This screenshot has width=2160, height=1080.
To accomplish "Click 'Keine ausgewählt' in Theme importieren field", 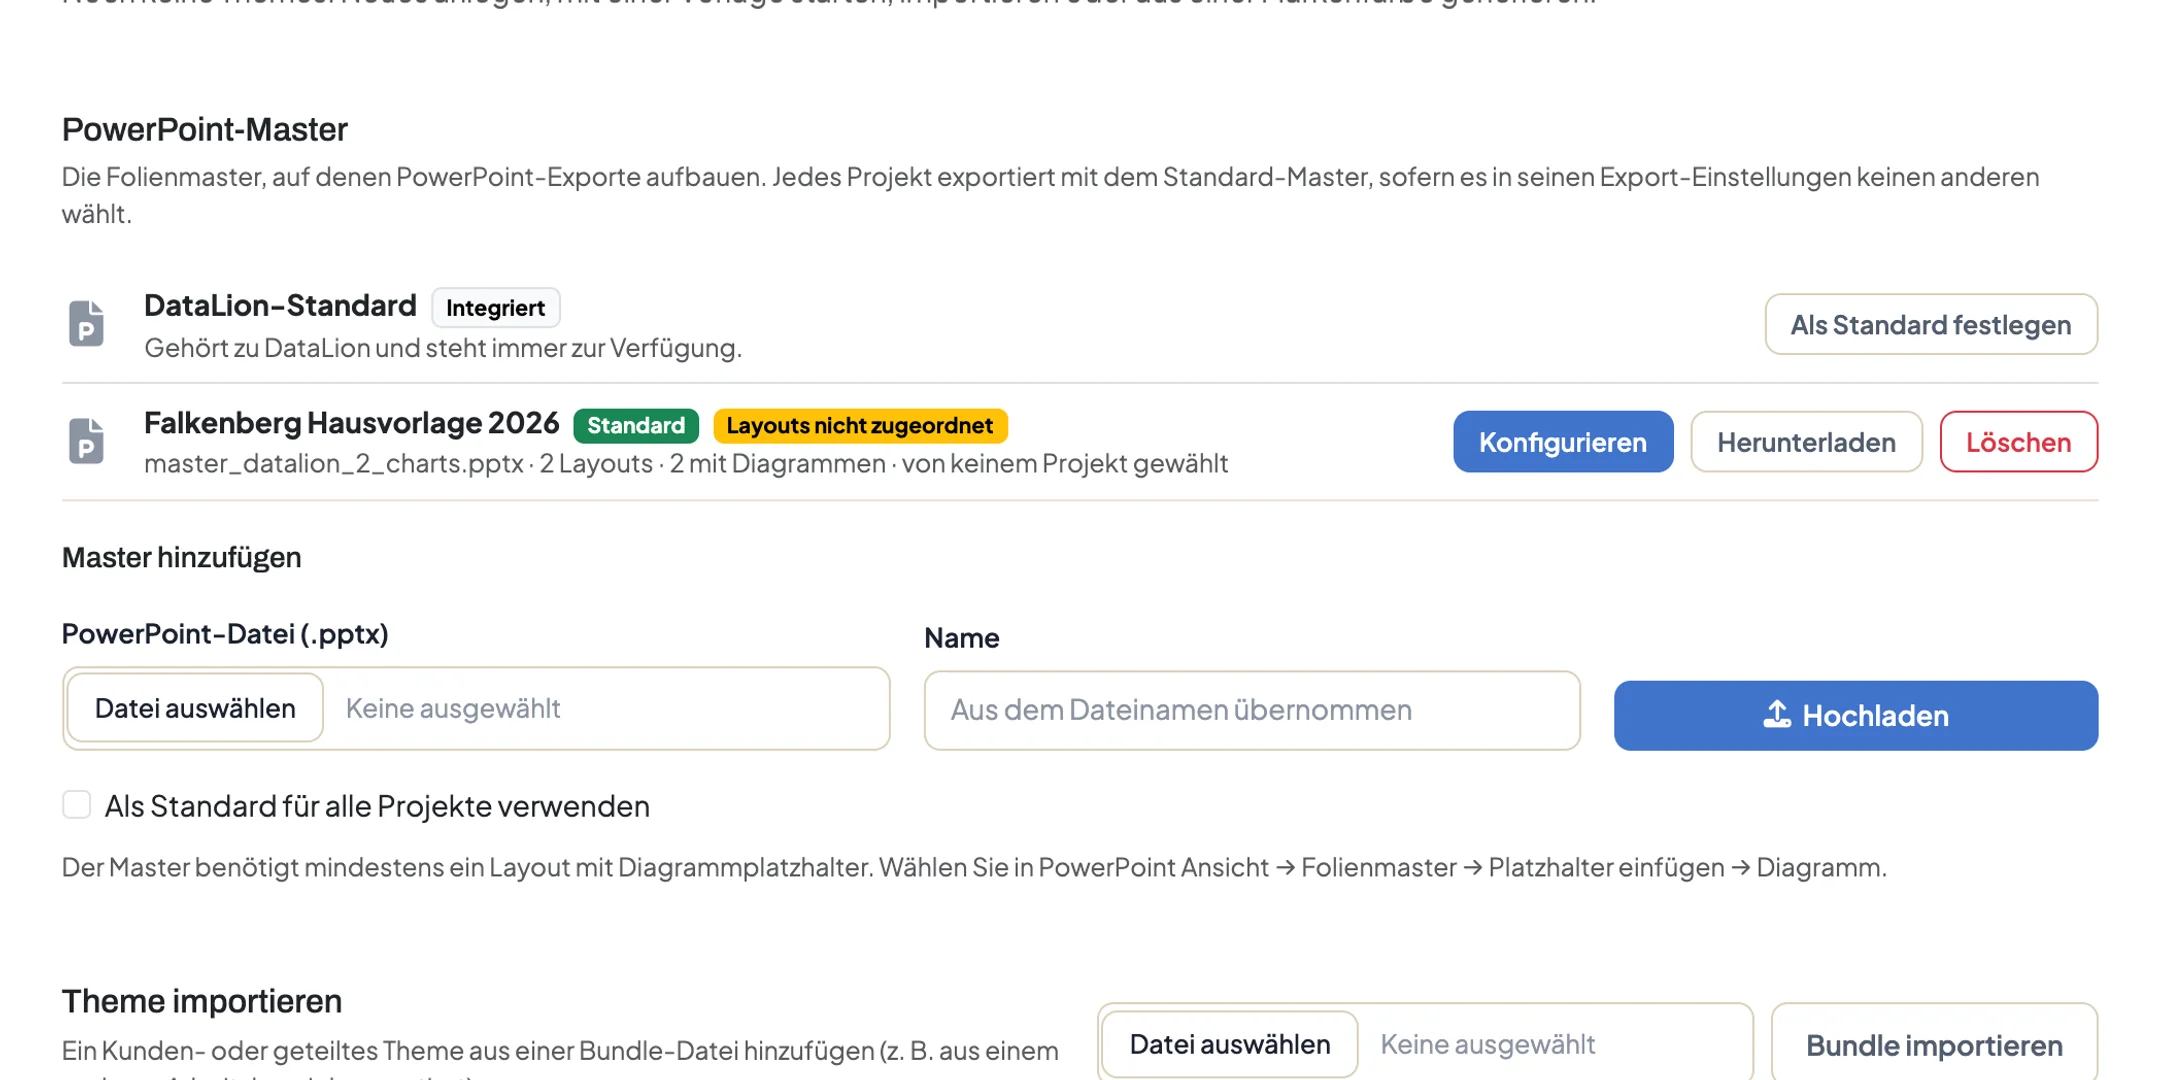I will click(x=1487, y=1044).
